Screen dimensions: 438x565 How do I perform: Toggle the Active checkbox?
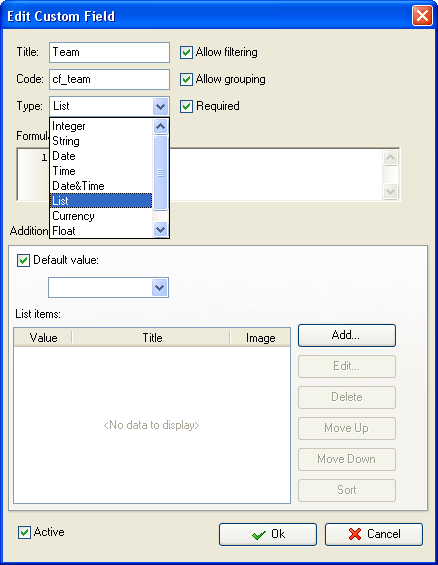(24, 533)
